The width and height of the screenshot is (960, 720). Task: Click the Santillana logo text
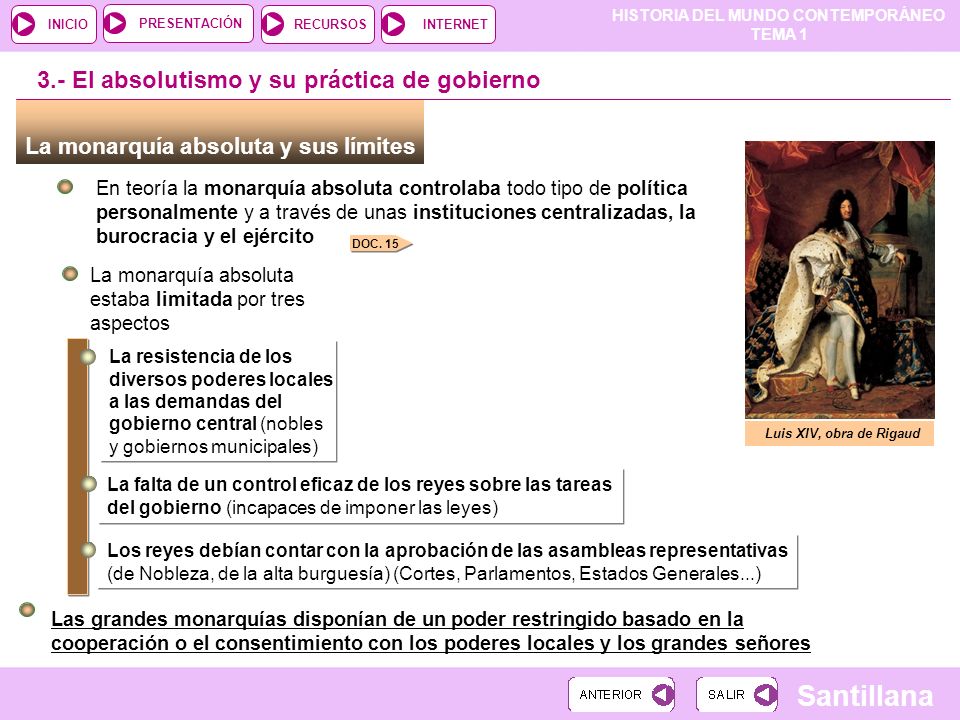(864, 696)
